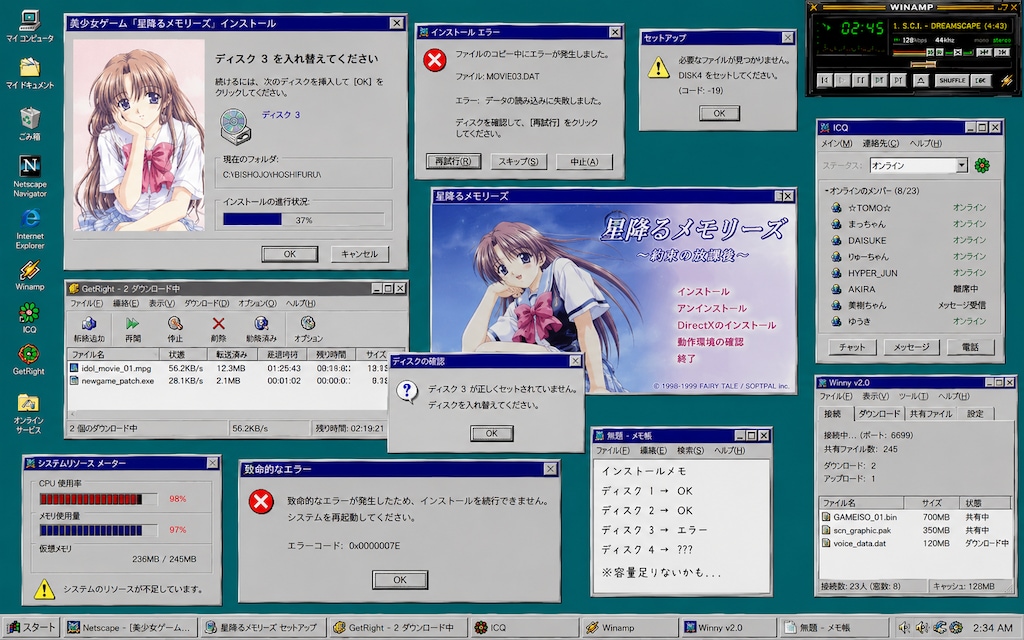
Task: Click the GetRight オプション toolbar icon
Action: [x=308, y=324]
